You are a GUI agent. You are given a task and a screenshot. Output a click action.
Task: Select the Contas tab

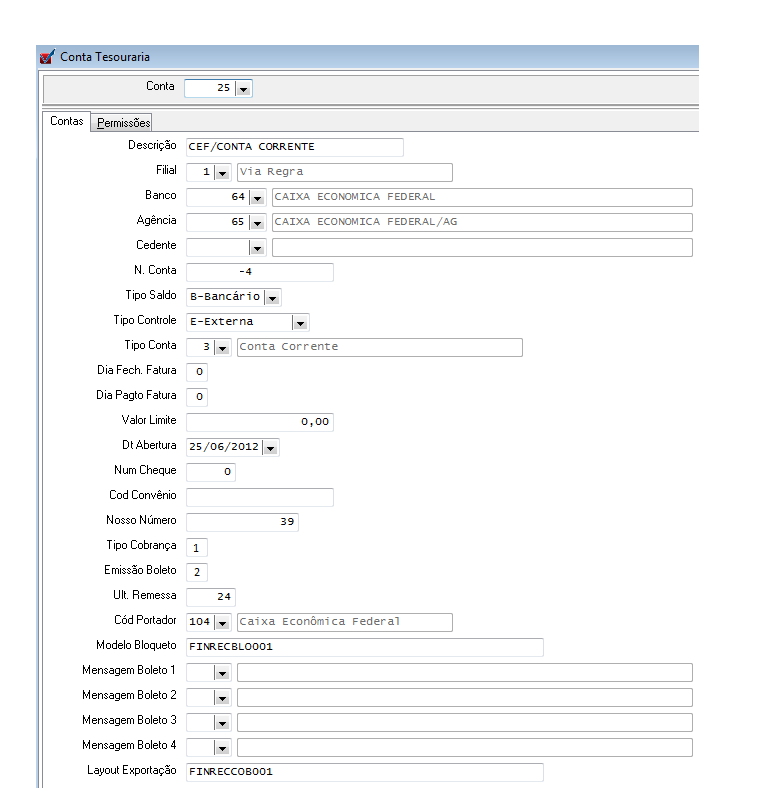[67, 122]
